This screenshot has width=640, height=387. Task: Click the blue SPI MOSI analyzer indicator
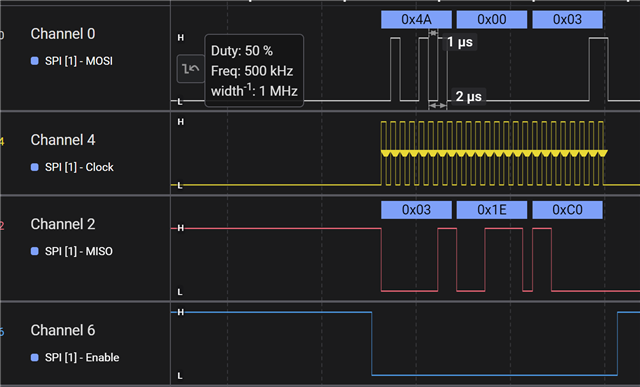pos(35,61)
